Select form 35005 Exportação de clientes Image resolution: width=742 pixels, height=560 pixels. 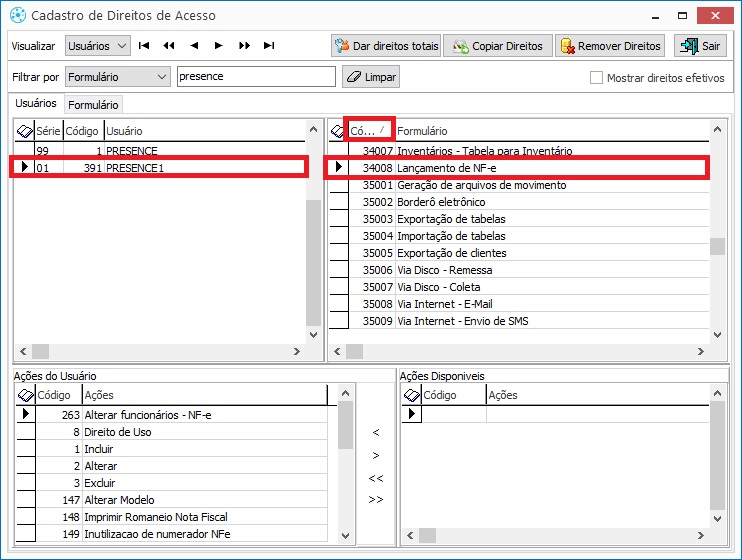(x=519, y=253)
